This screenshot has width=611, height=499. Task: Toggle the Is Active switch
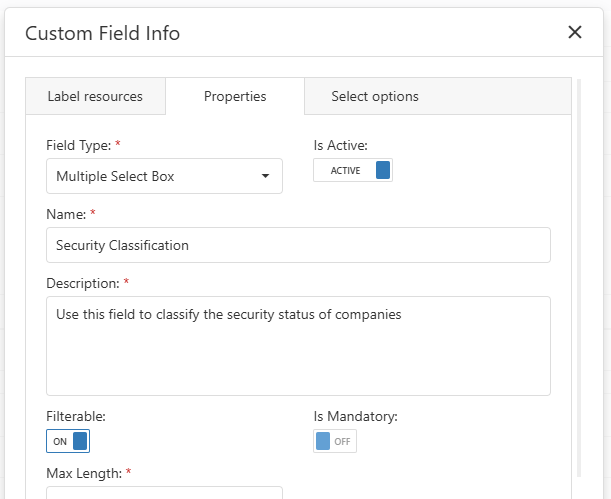(353, 170)
